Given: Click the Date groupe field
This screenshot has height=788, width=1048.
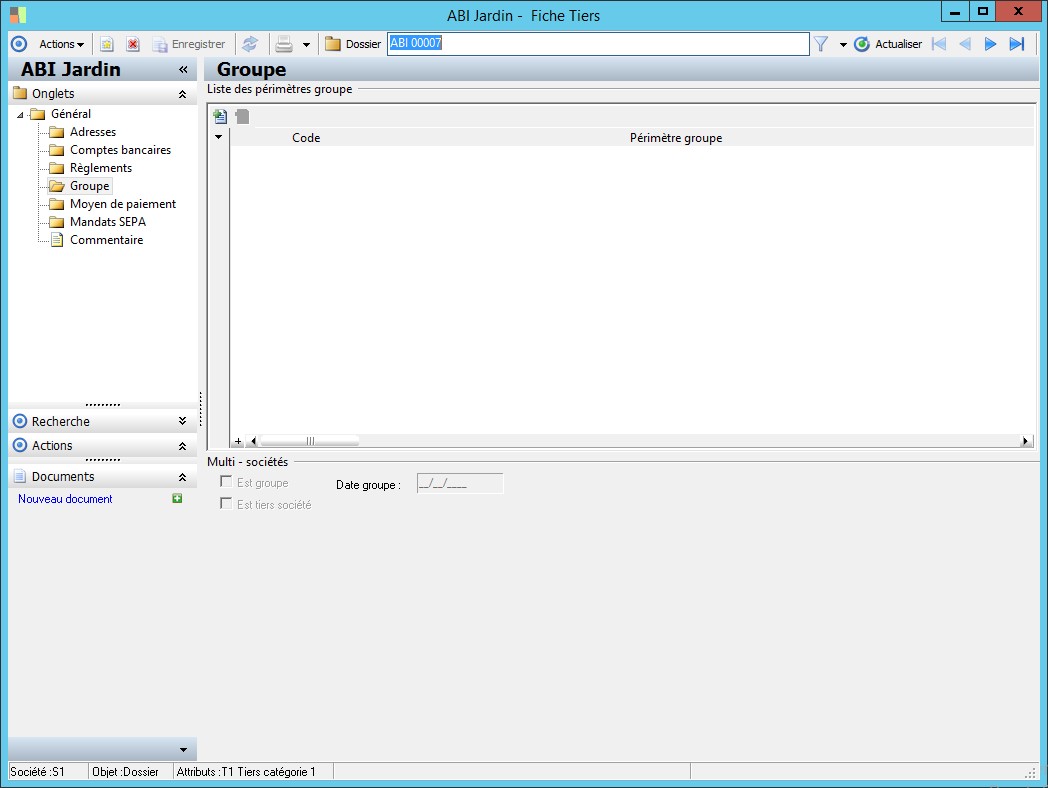Looking at the screenshot, I should point(460,483).
